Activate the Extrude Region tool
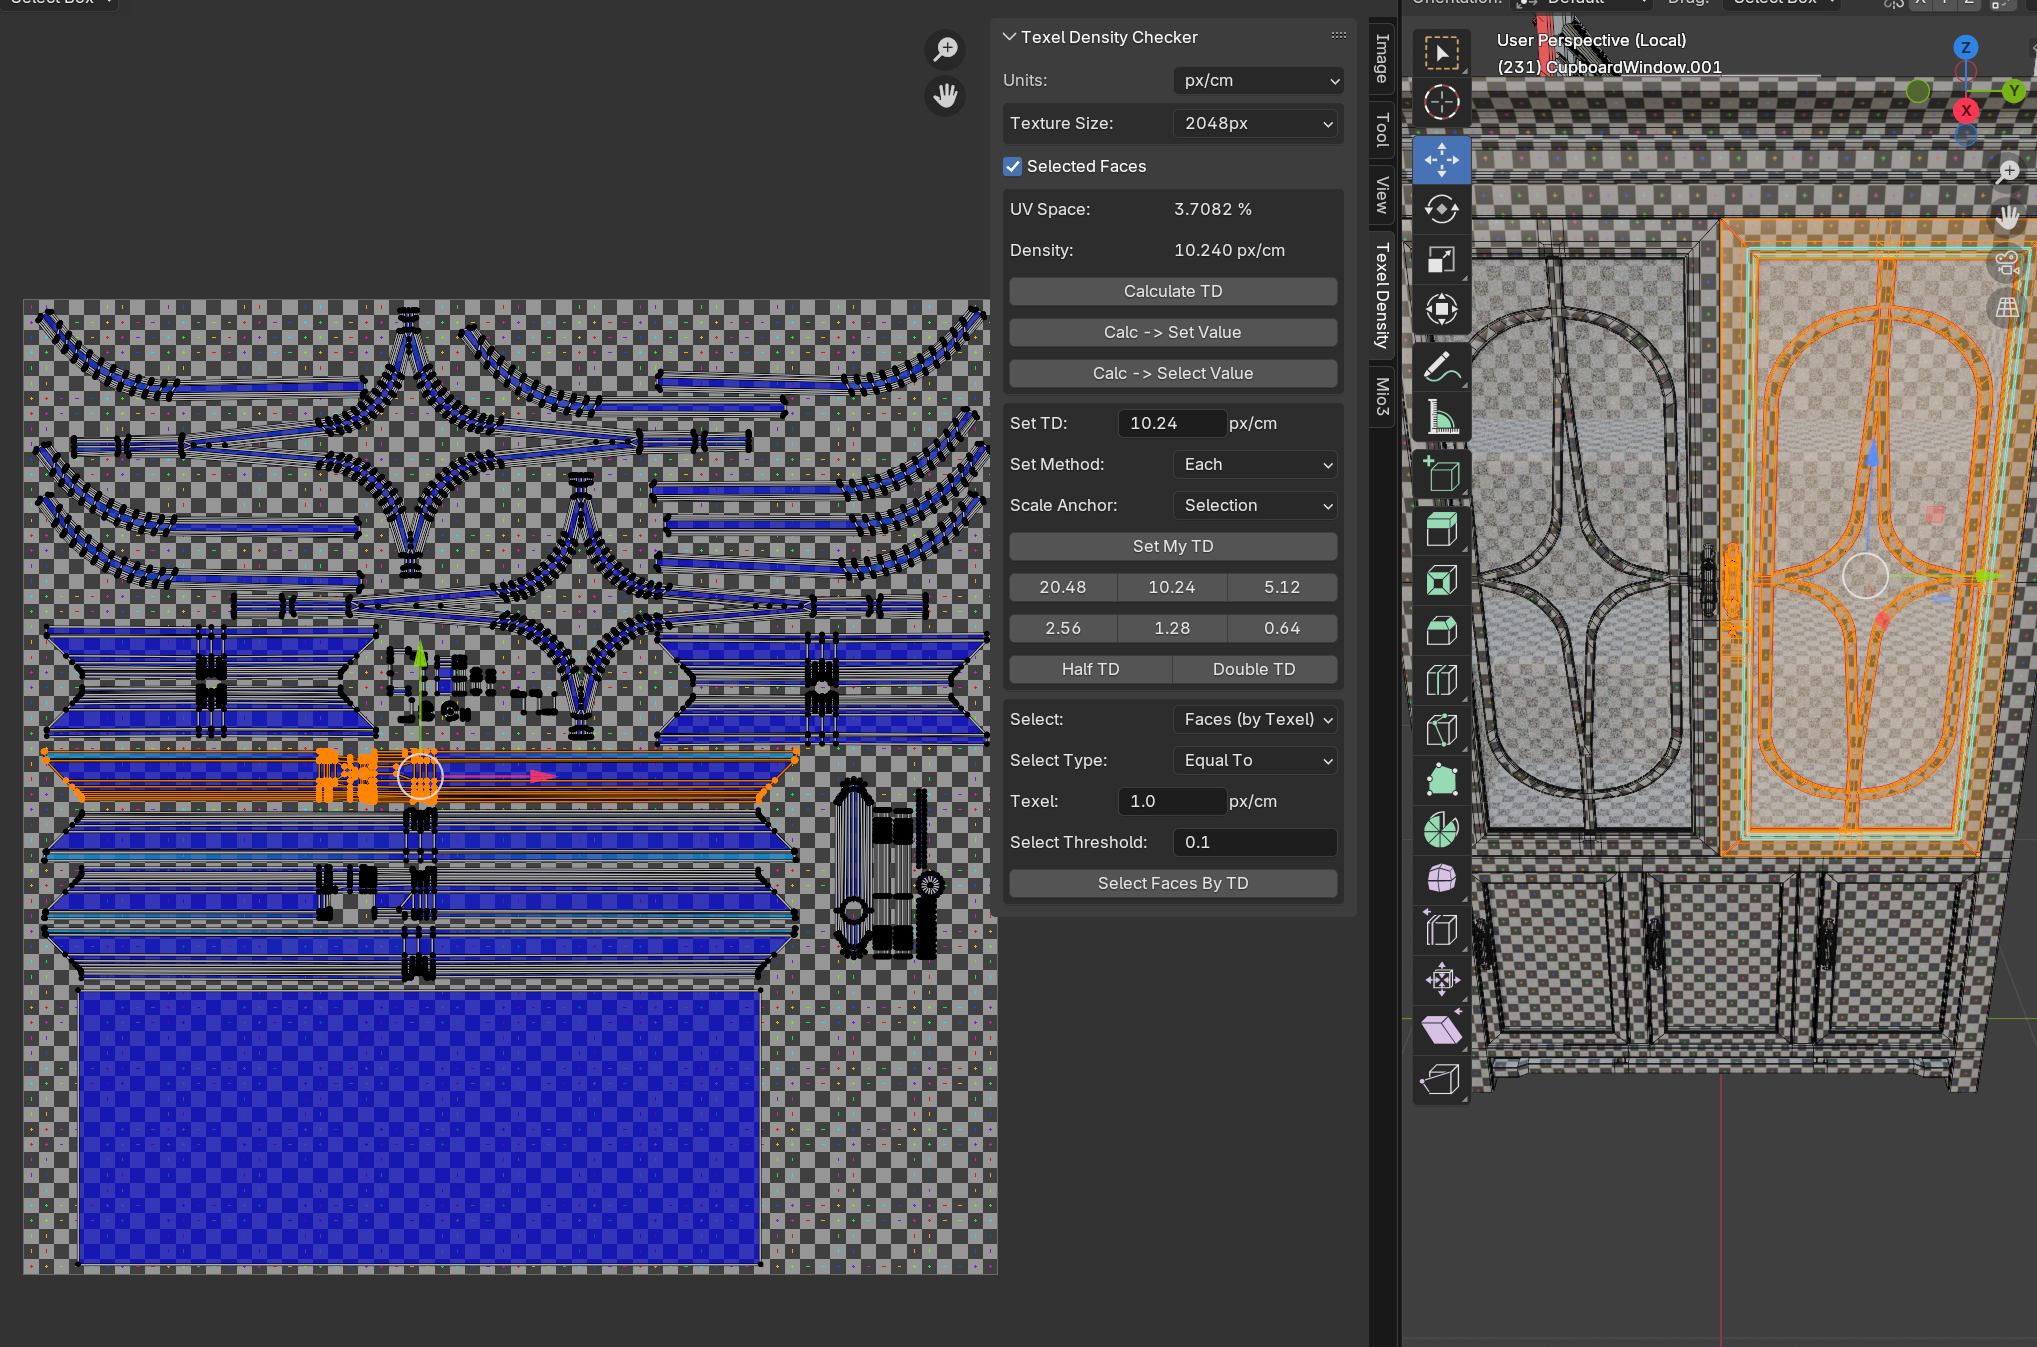Viewport: 2037px width, 1347px height. click(x=1441, y=530)
